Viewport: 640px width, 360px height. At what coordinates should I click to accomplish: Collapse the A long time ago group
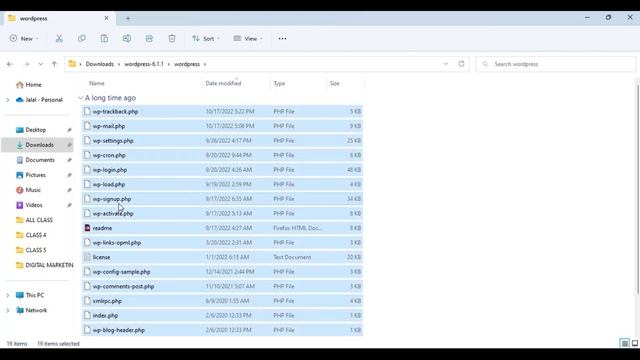coord(80,98)
